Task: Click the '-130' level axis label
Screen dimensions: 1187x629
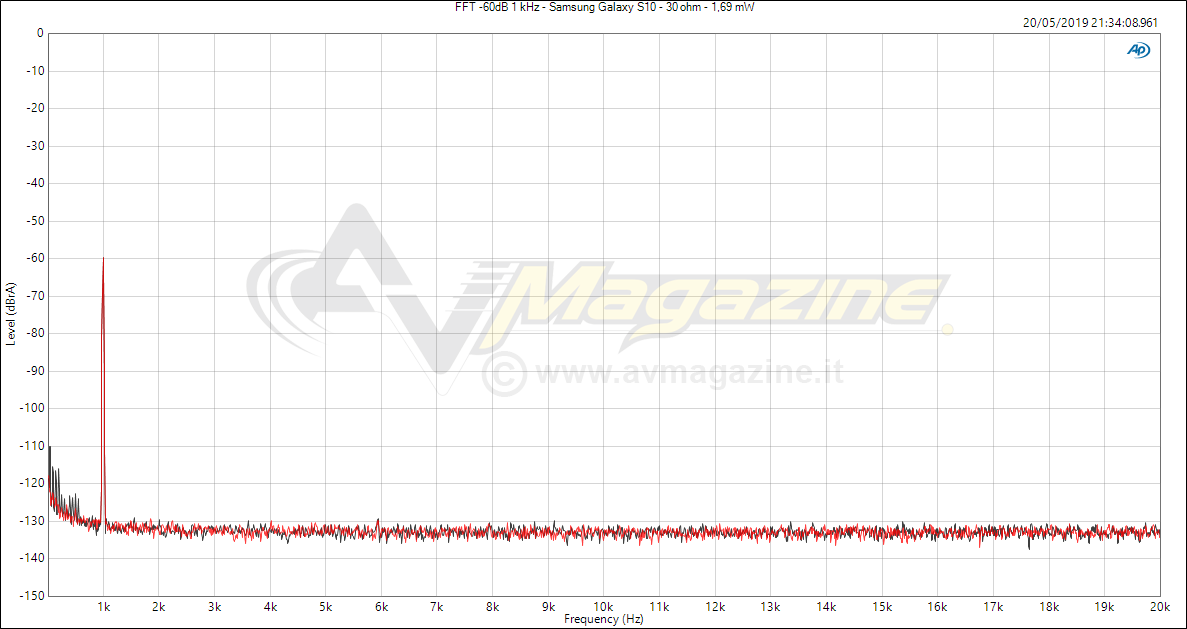Action: coord(32,521)
